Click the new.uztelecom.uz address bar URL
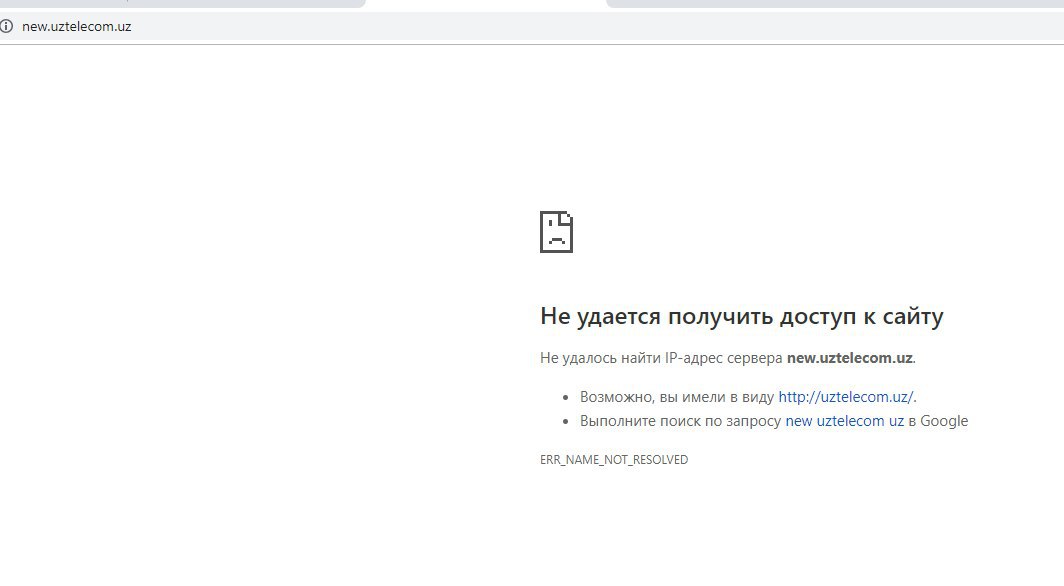The height and width of the screenshot is (586, 1064). pyautogui.click(x=77, y=26)
